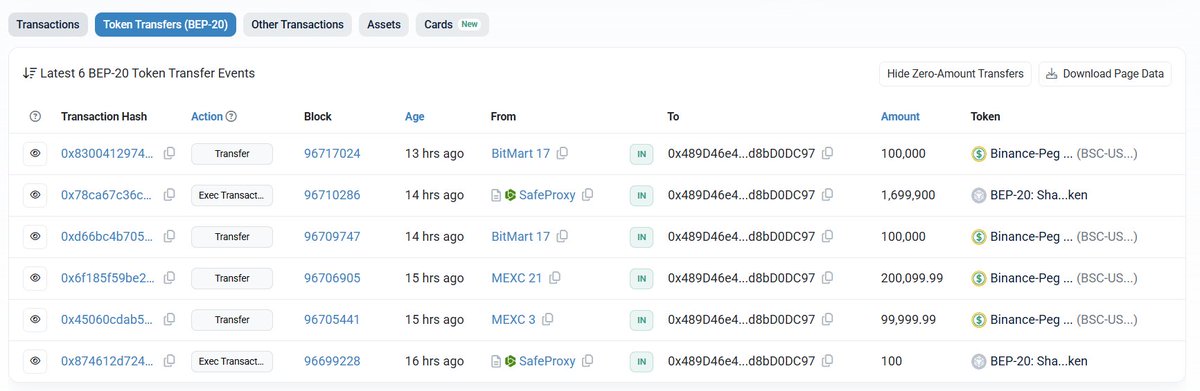Open transaction 0x8300412974 link
This screenshot has height=391, width=1200.
click(x=108, y=154)
